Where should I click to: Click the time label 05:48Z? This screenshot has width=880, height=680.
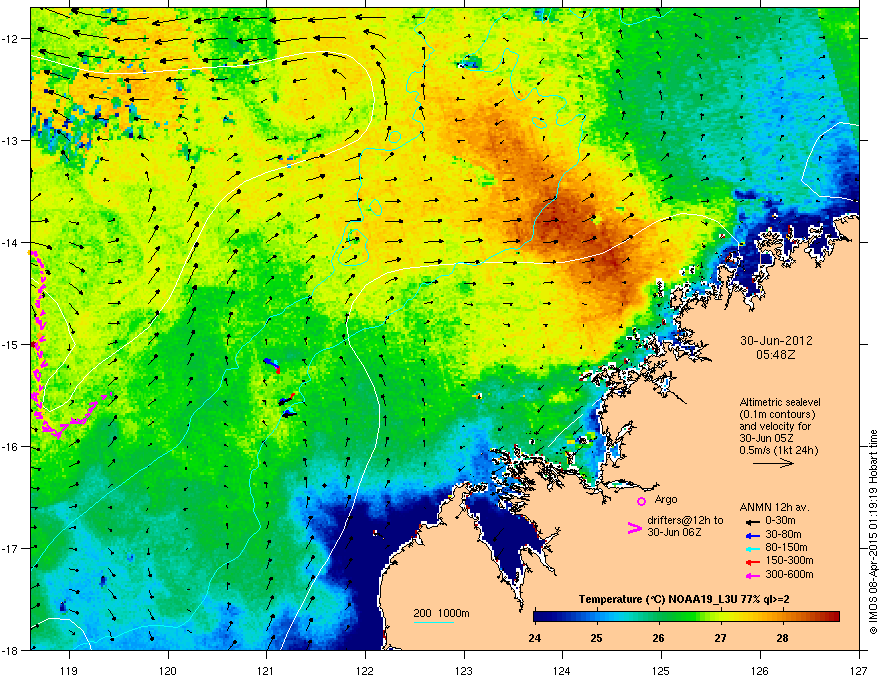[776, 355]
